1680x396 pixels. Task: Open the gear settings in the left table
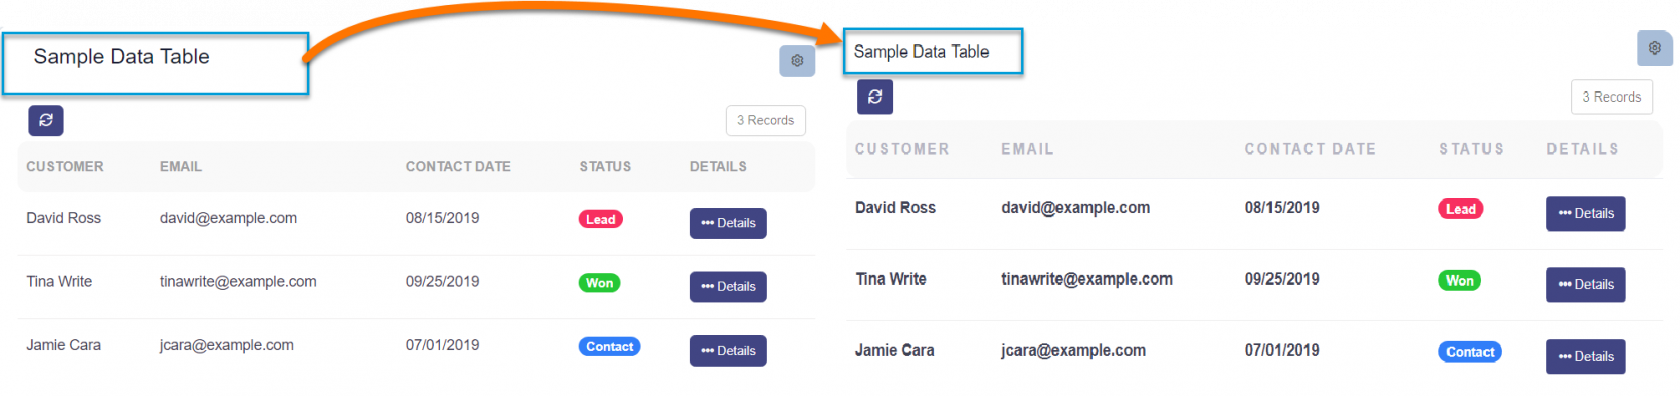[797, 60]
